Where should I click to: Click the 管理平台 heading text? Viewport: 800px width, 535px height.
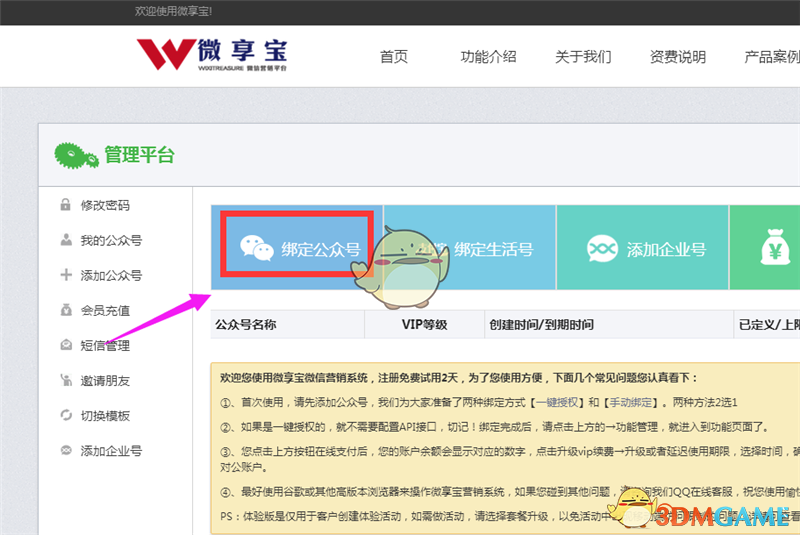140,155
